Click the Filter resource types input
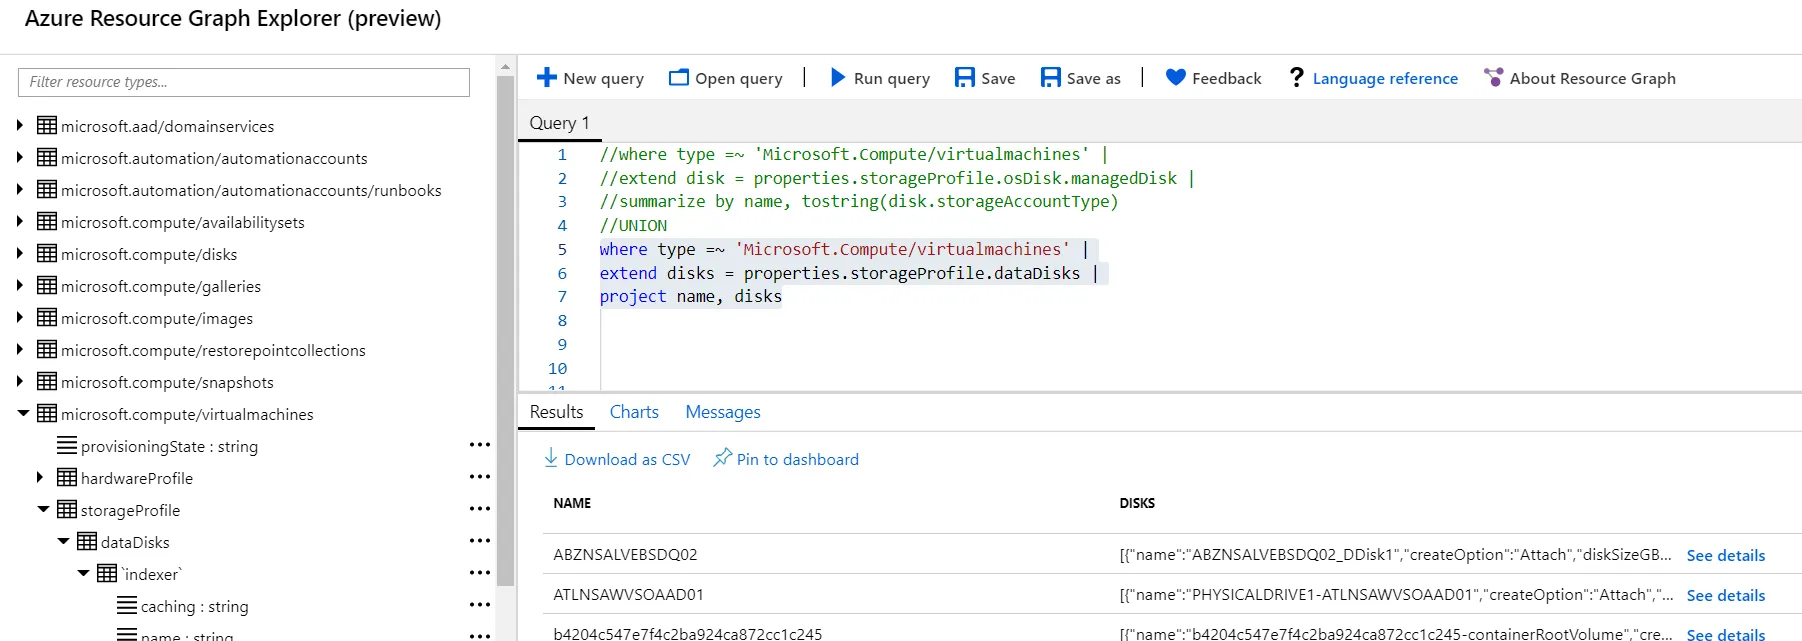 point(244,82)
